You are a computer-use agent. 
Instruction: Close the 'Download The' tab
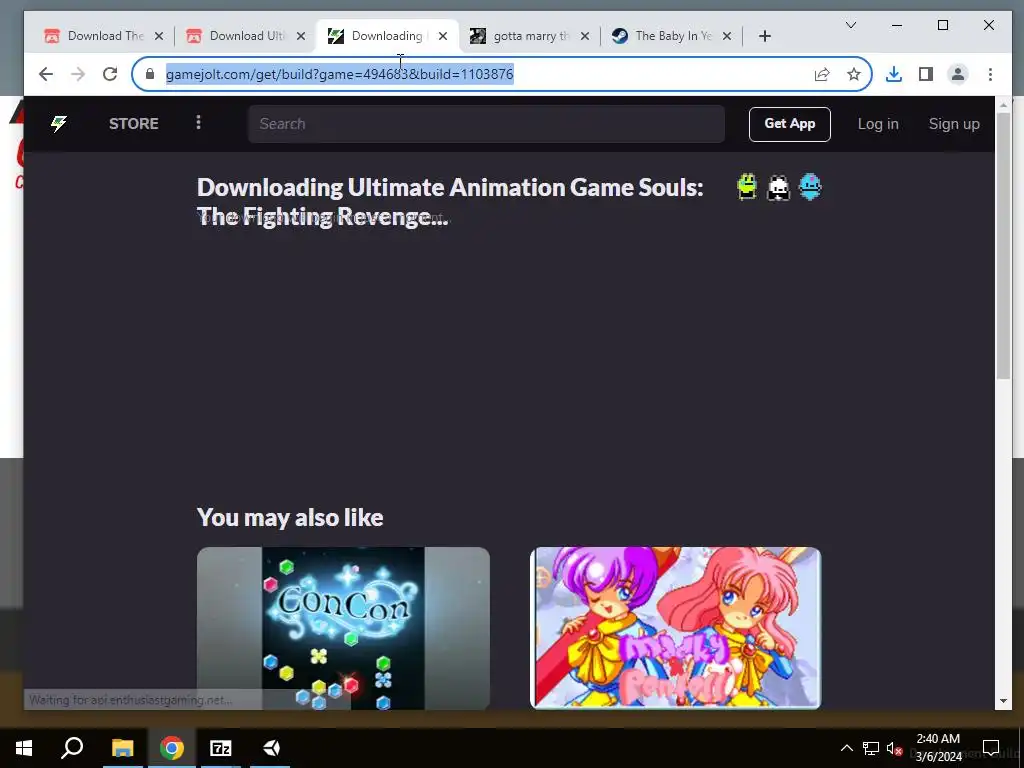click(x=159, y=36)
